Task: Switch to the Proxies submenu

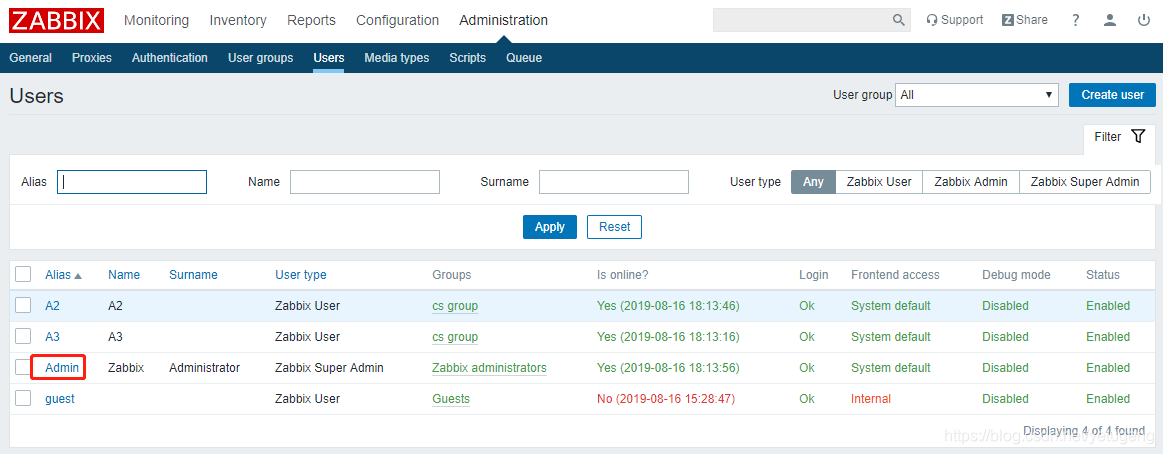Action: click(x=92, y=58)
